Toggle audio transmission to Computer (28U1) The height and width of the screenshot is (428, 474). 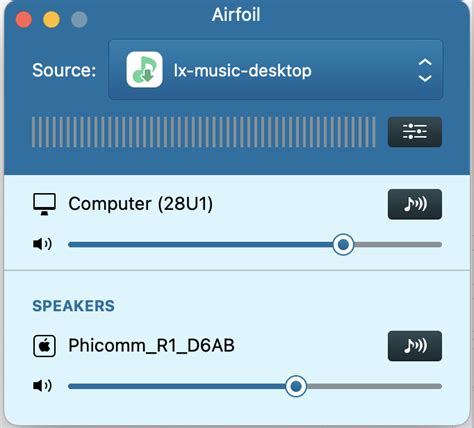(x=415, y=204)
